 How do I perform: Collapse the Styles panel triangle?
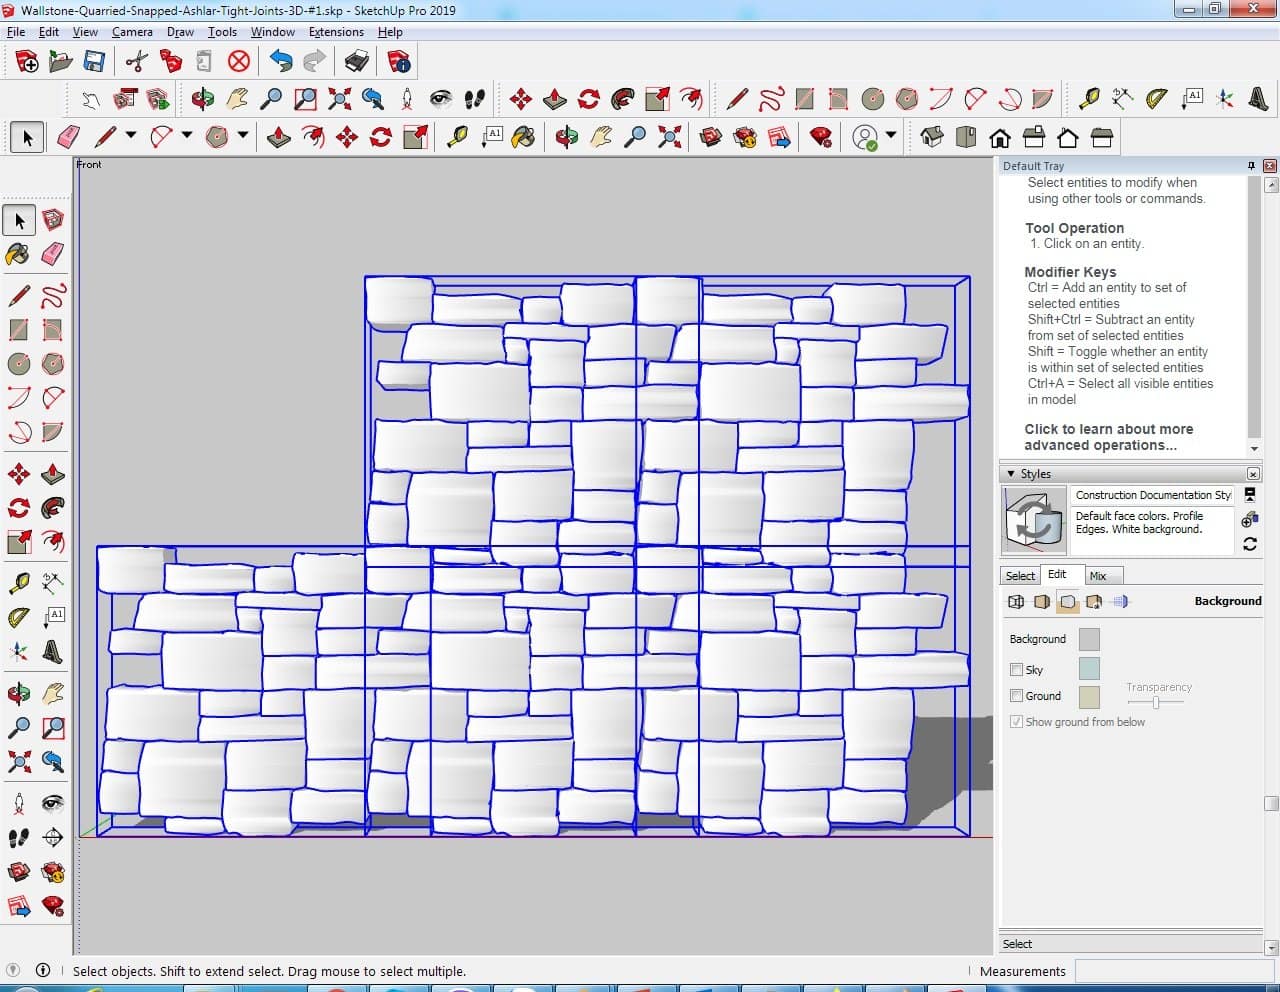[x=1011, y=474]
